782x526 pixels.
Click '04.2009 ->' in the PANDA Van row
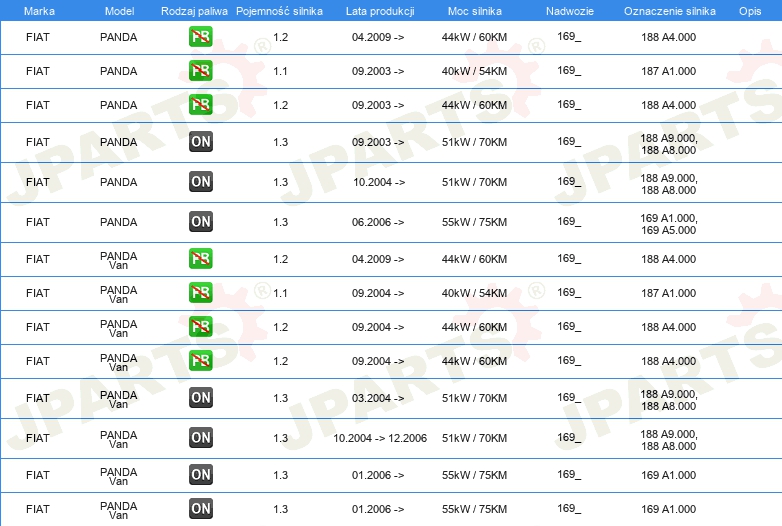378,259
